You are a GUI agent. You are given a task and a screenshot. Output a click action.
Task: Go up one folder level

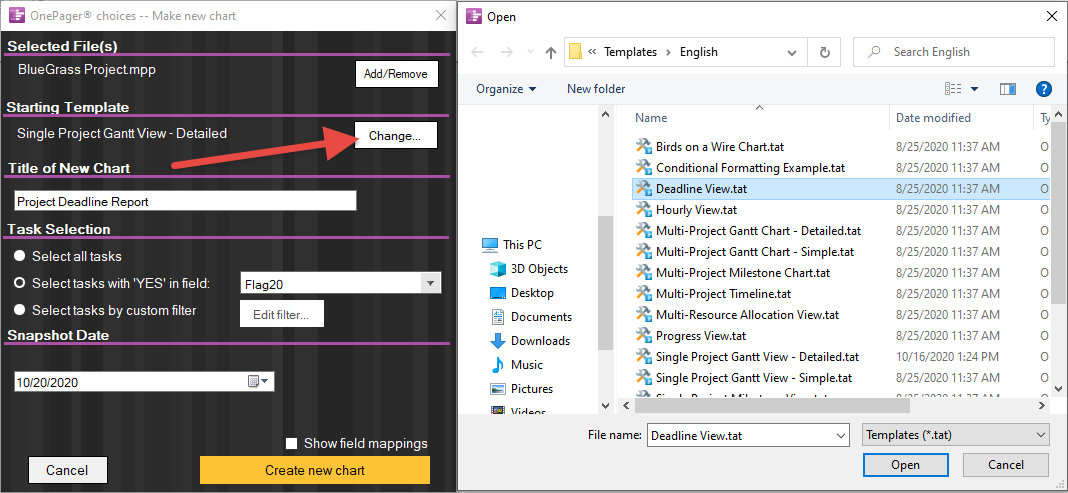551,52
